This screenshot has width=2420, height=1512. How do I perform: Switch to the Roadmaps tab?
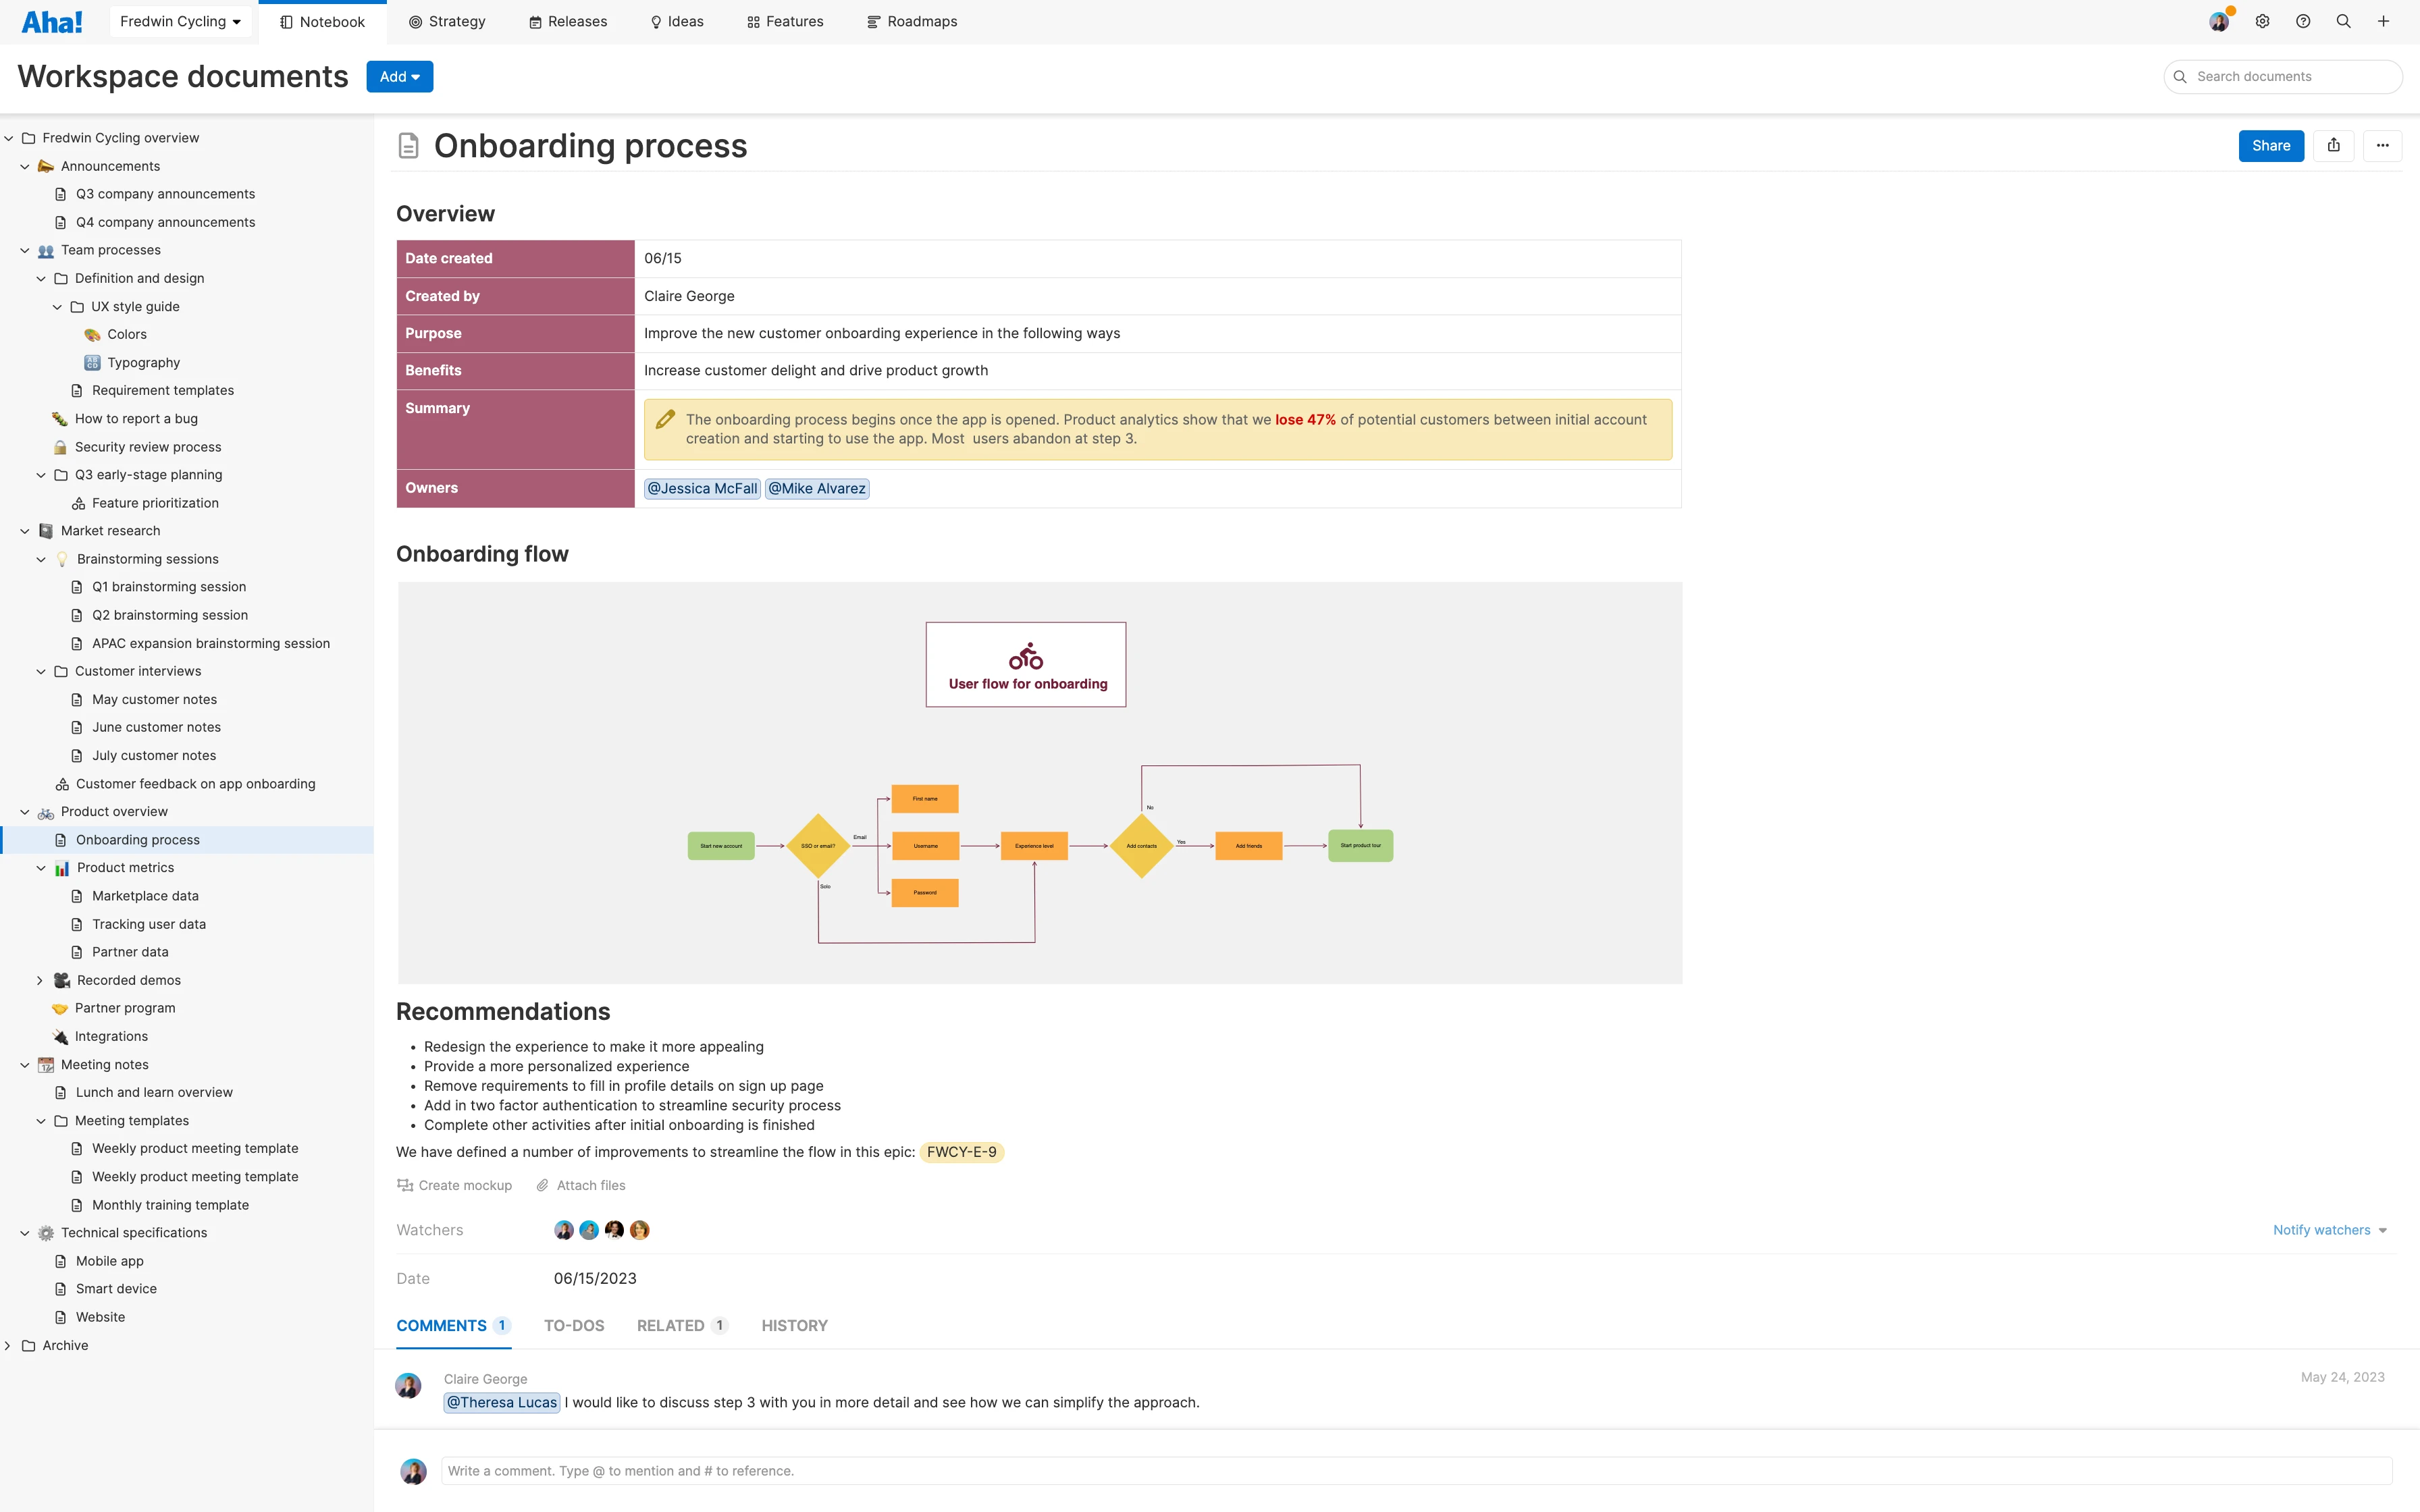tap(911, 21)
